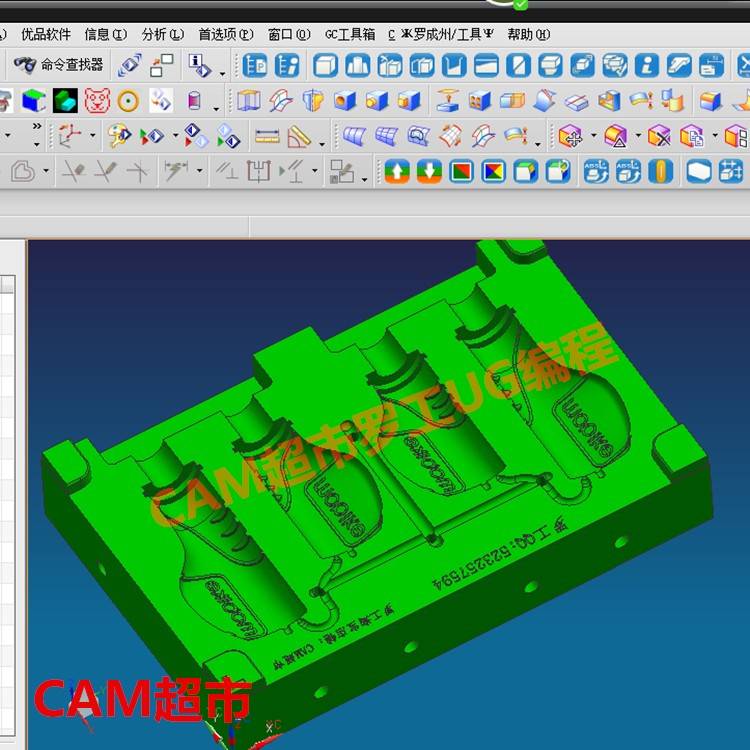The height and width of the screenshot is (750, 750).
Task: Open the 帮助 help menu
Action: (528, 34)
